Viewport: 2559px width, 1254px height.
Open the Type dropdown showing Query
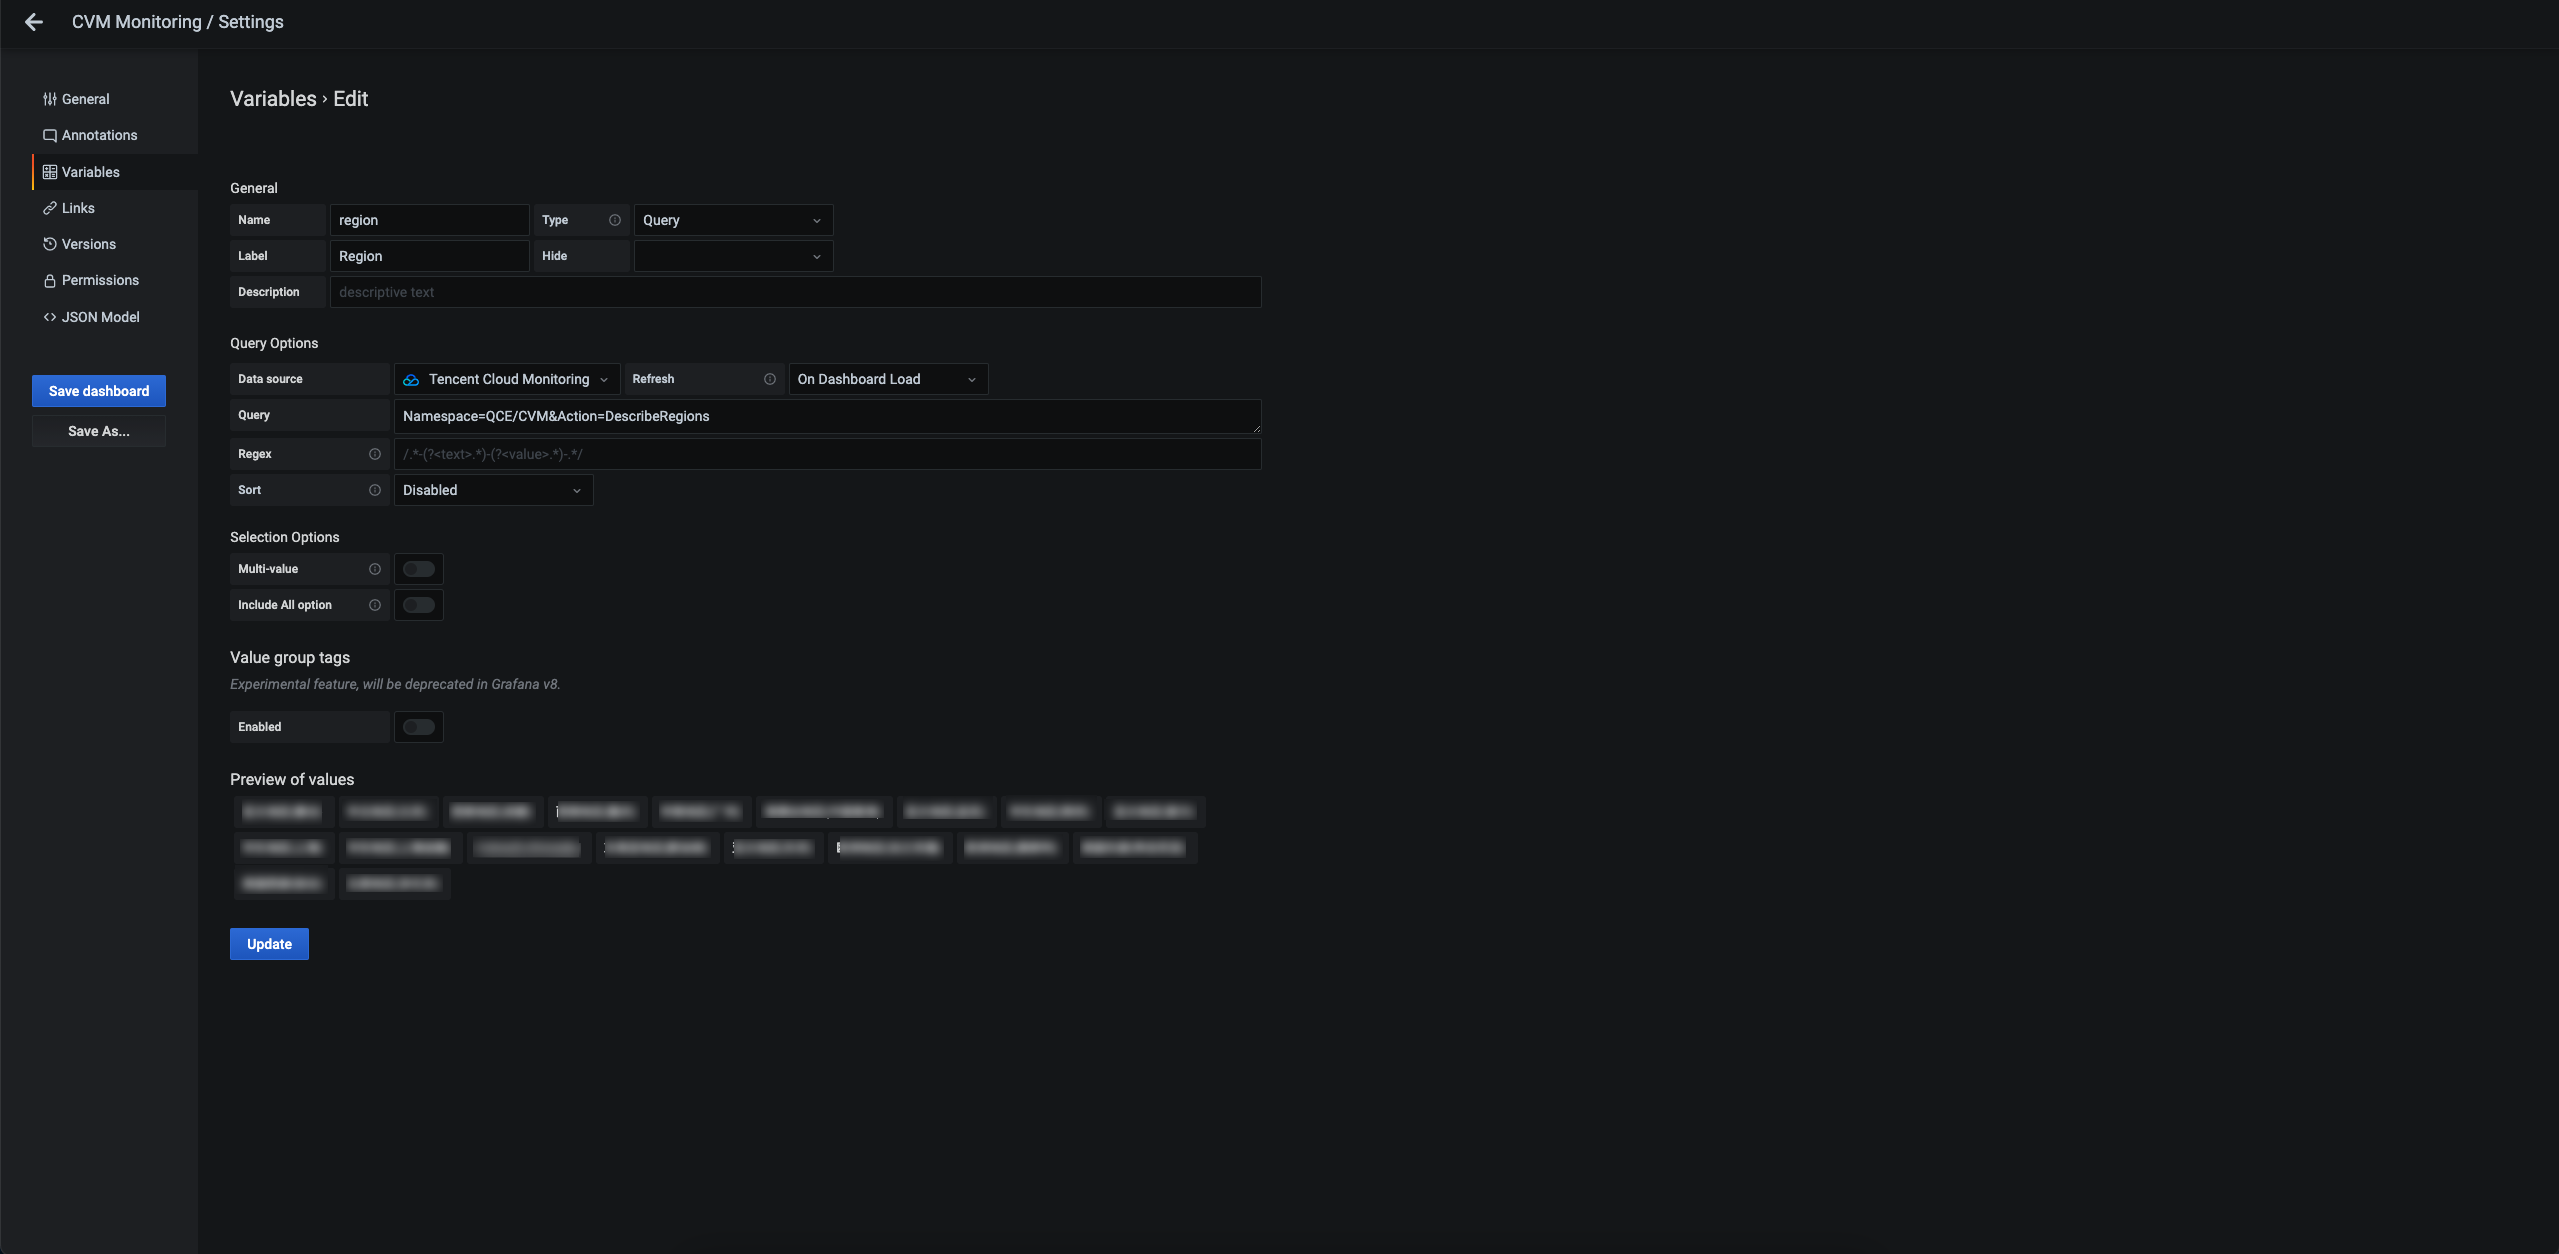pos(732,220)
